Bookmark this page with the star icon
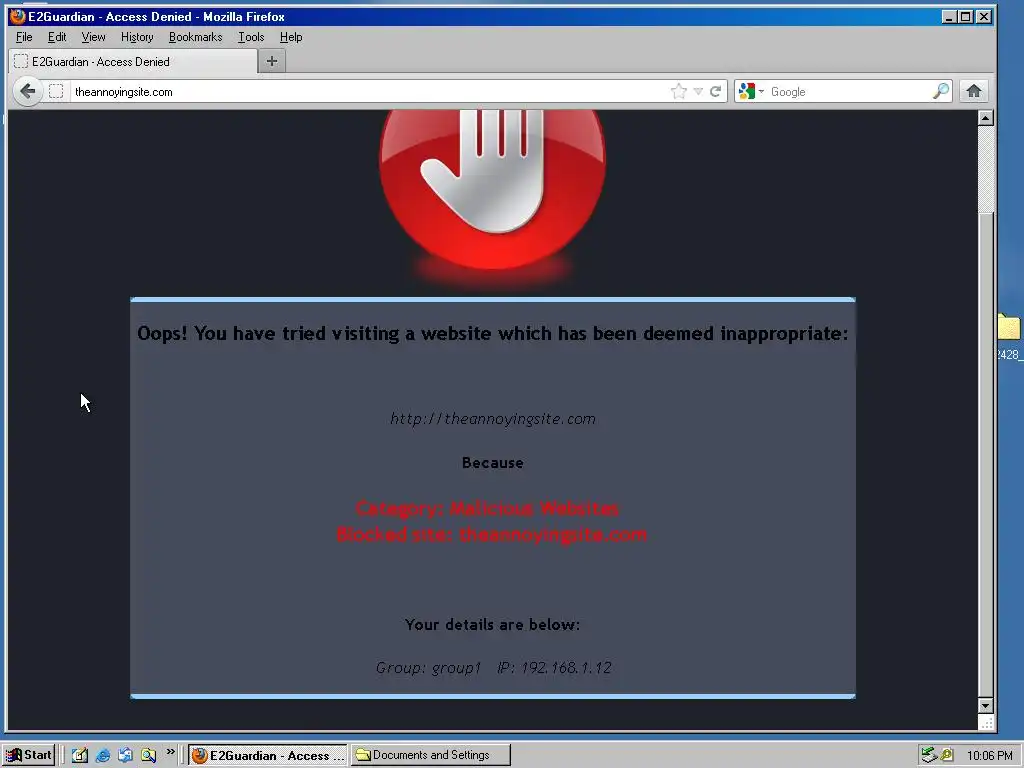This screenshot has height=768, width=1024. tap(679, 91)
